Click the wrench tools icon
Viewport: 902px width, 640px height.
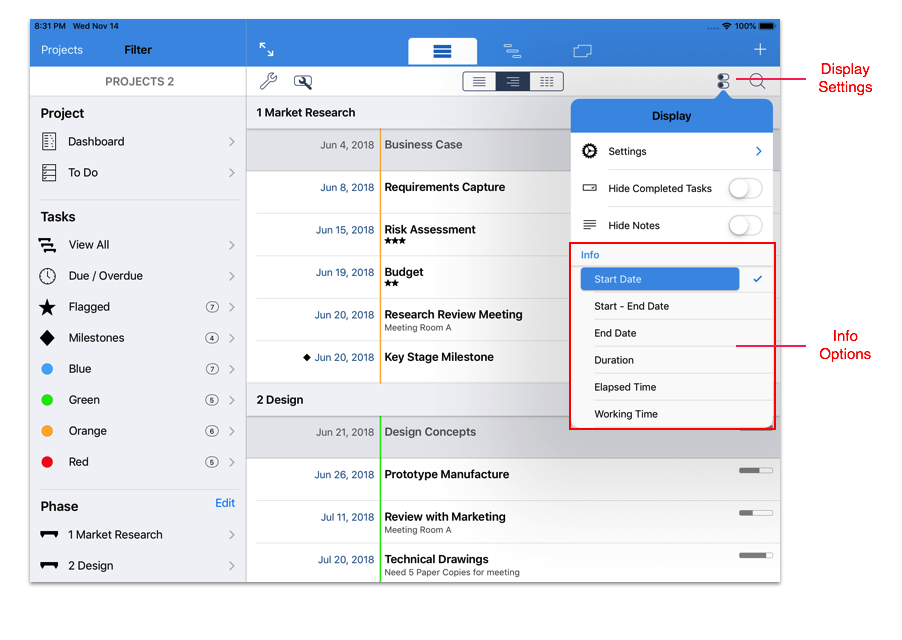(267, 82)
